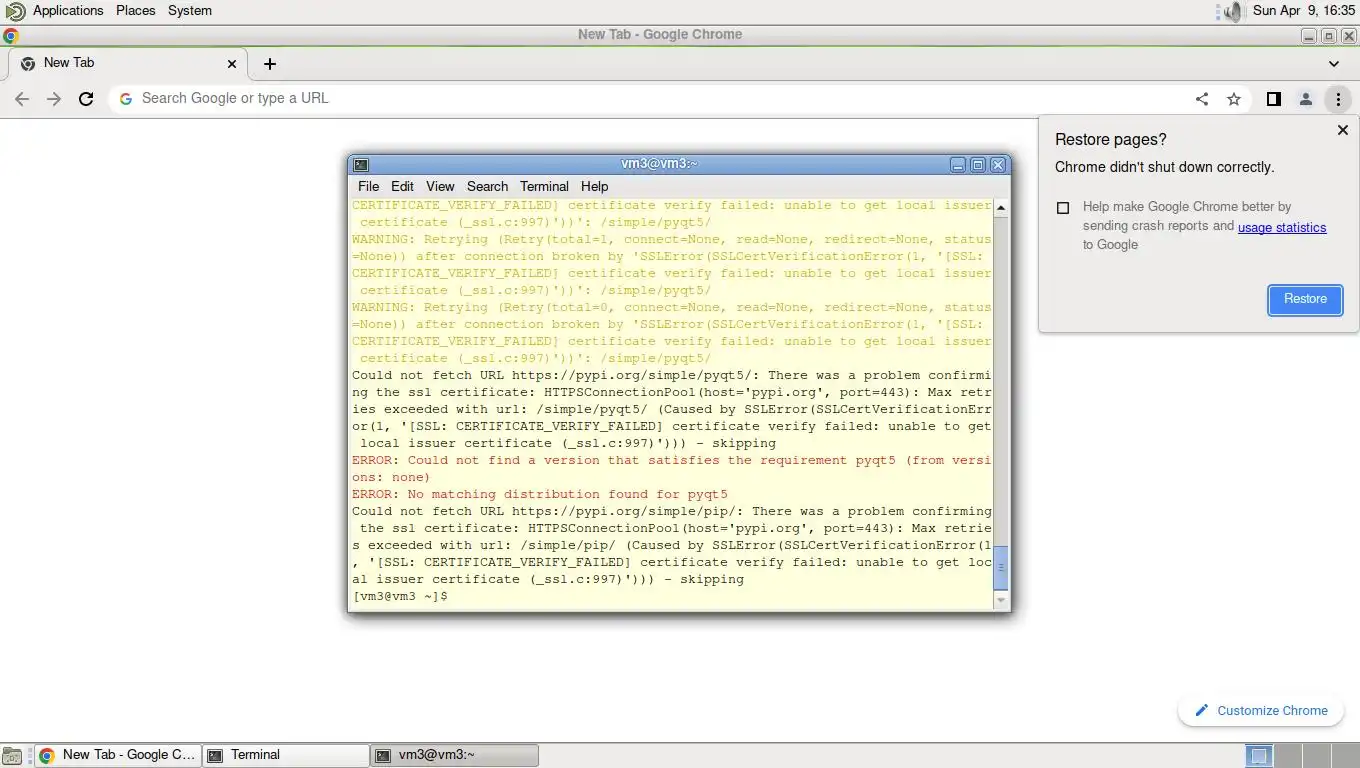The image size is (1360, 768).
Task: Open the Places menu
Action: point(135,11)
